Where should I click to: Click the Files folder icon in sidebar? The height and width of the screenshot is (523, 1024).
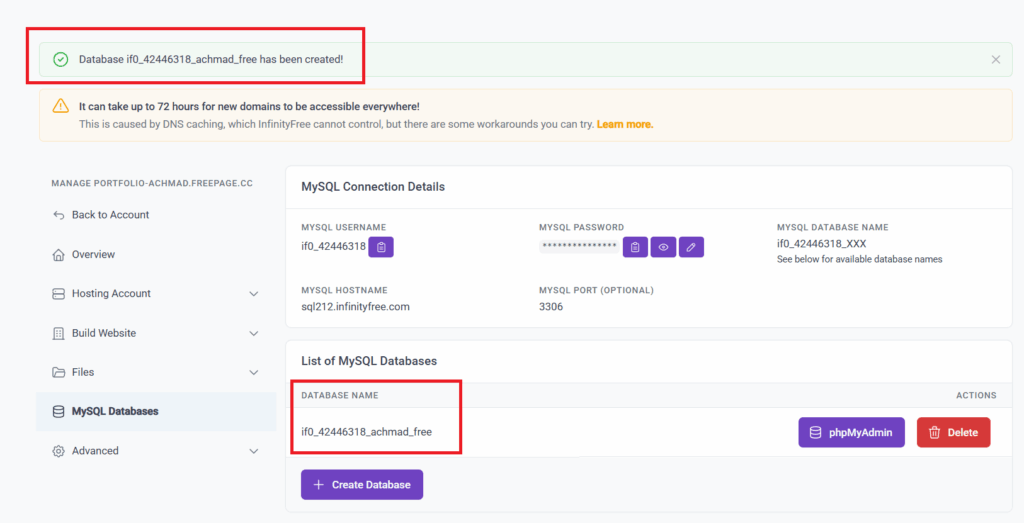click(x=58, y=372)
